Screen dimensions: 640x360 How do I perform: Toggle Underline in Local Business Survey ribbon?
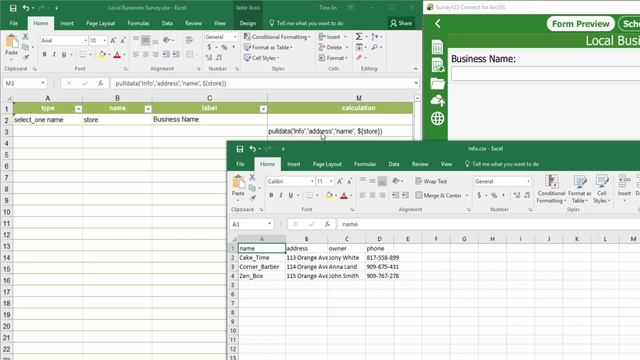click(64, 54)
